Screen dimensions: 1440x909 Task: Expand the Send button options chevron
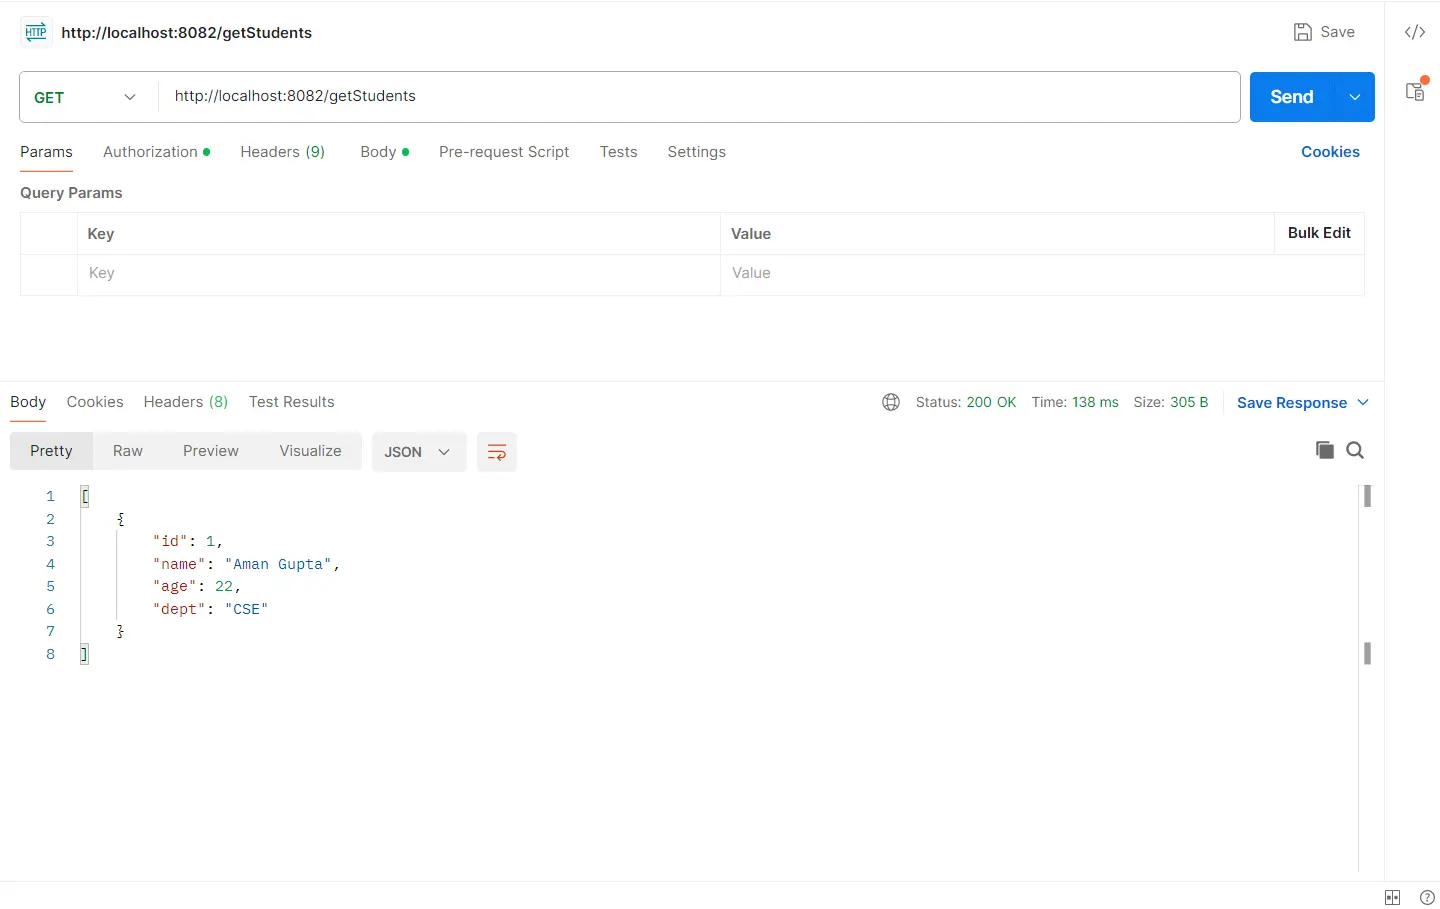1355,97
